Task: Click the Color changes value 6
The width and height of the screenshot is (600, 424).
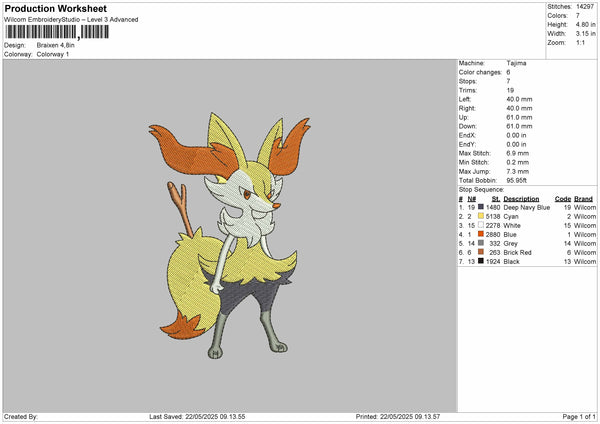Action: click(x=509, y=72)
